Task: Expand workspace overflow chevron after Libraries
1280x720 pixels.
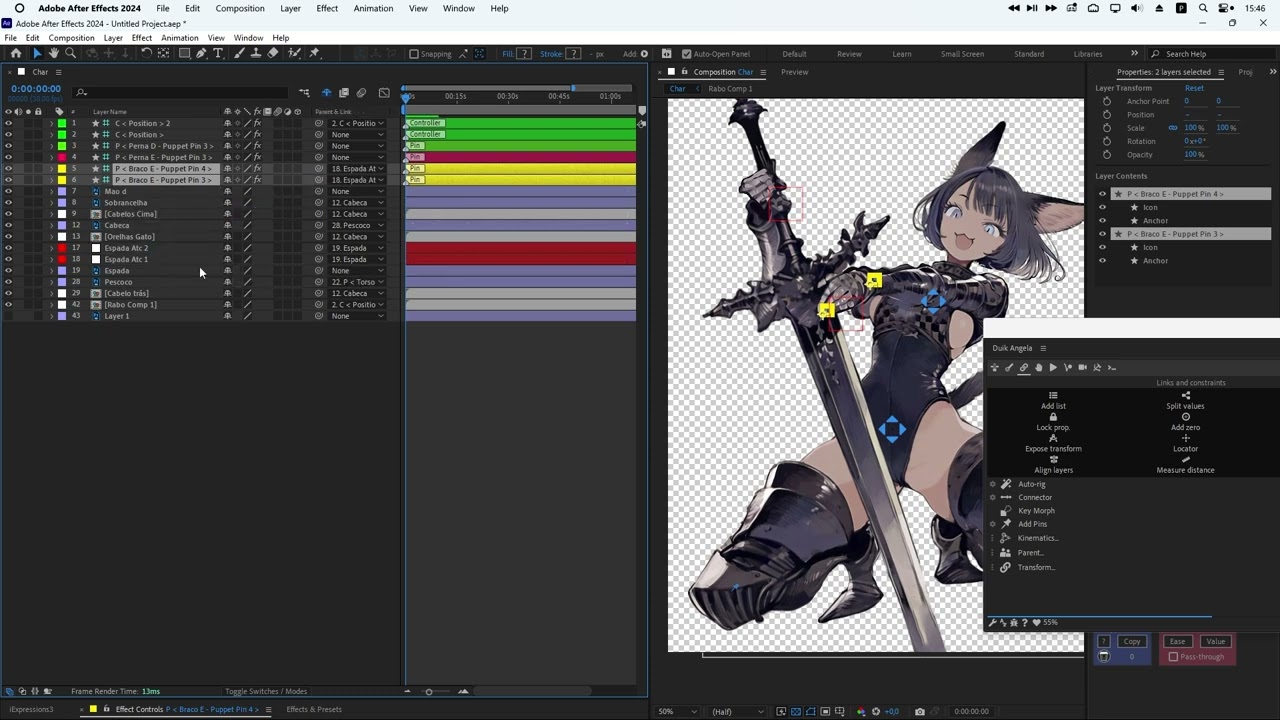Action: point(1134,54)
